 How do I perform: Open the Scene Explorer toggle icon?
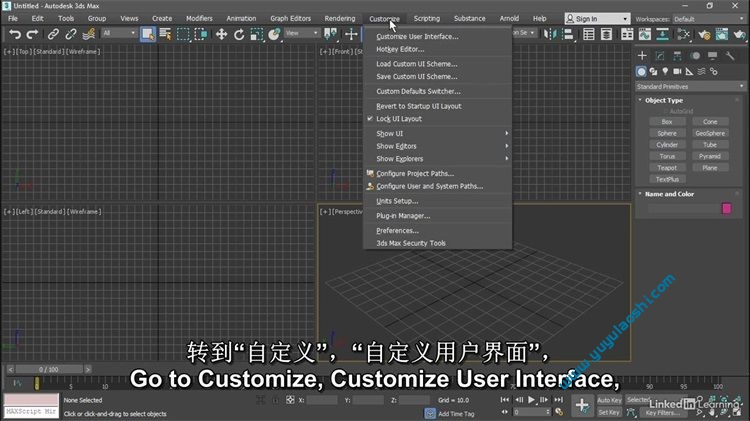(x=589, y=34)
